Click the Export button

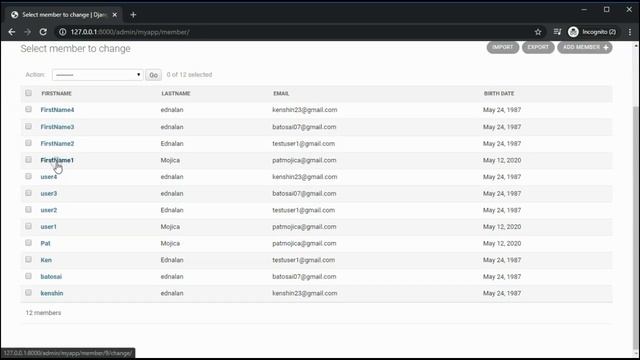click(538, 47)
